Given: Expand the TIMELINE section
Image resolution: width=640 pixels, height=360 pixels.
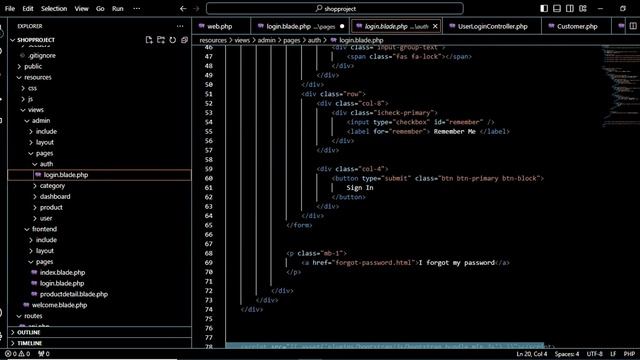Looking at the screenshot, I should (100, 343).
